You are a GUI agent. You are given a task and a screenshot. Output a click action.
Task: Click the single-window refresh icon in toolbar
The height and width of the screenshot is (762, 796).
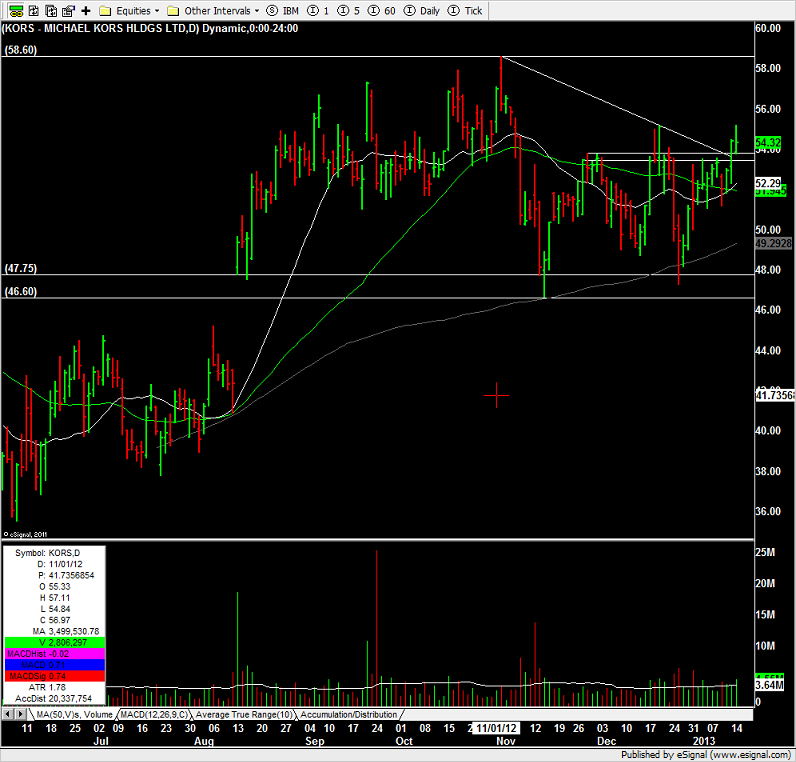(x=34, y=10)
